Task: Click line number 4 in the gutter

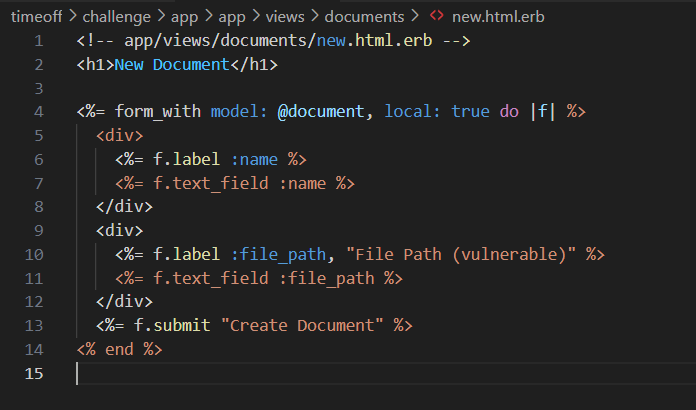Action: (x=38, y=112)
